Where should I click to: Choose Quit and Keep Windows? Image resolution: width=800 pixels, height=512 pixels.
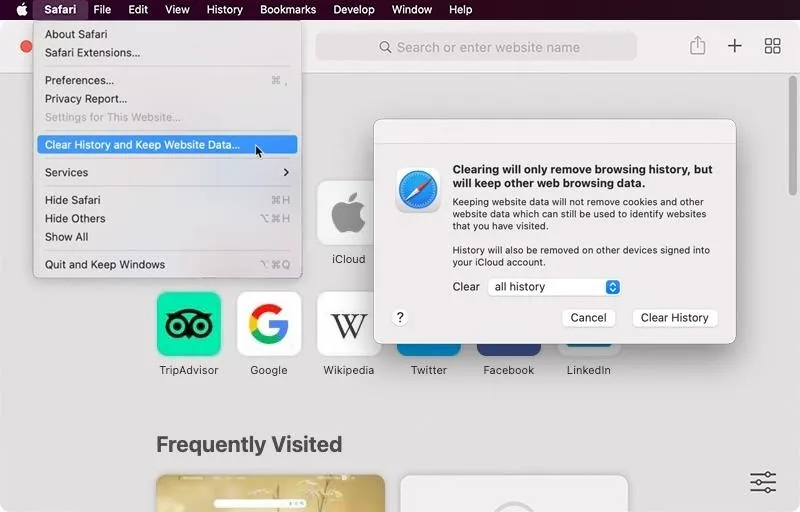click(167, 264)
